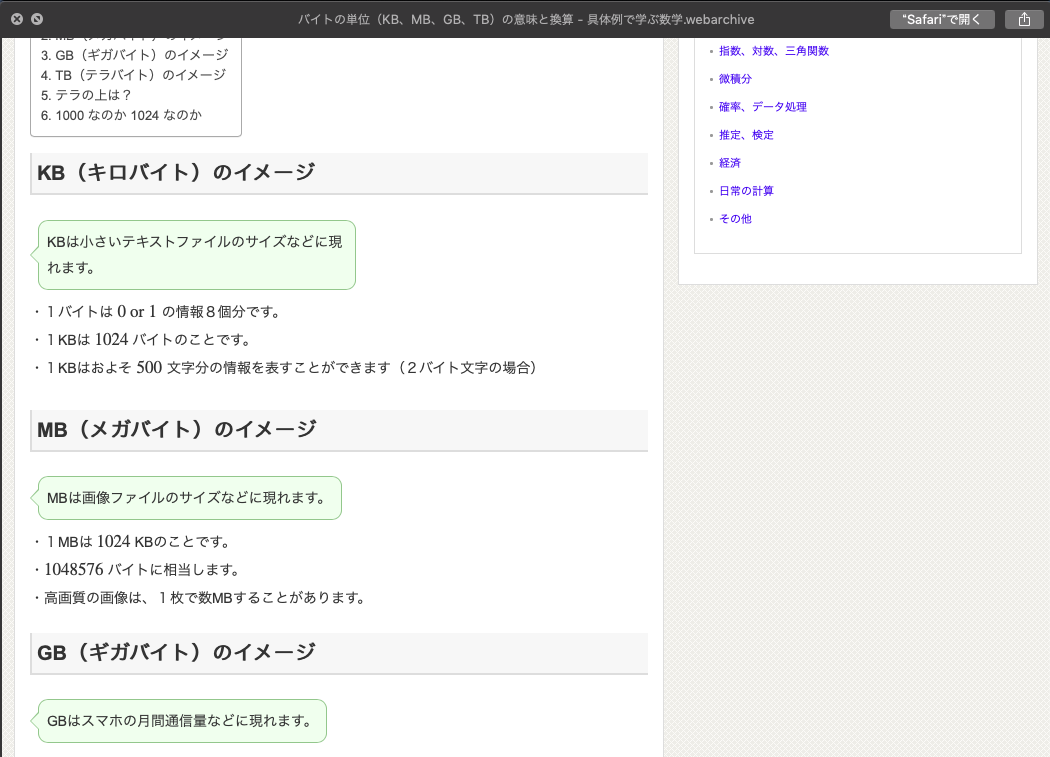The image size is (1050, 757).
Task: Close the Quick Look preview window
Action: coord(16,19)
